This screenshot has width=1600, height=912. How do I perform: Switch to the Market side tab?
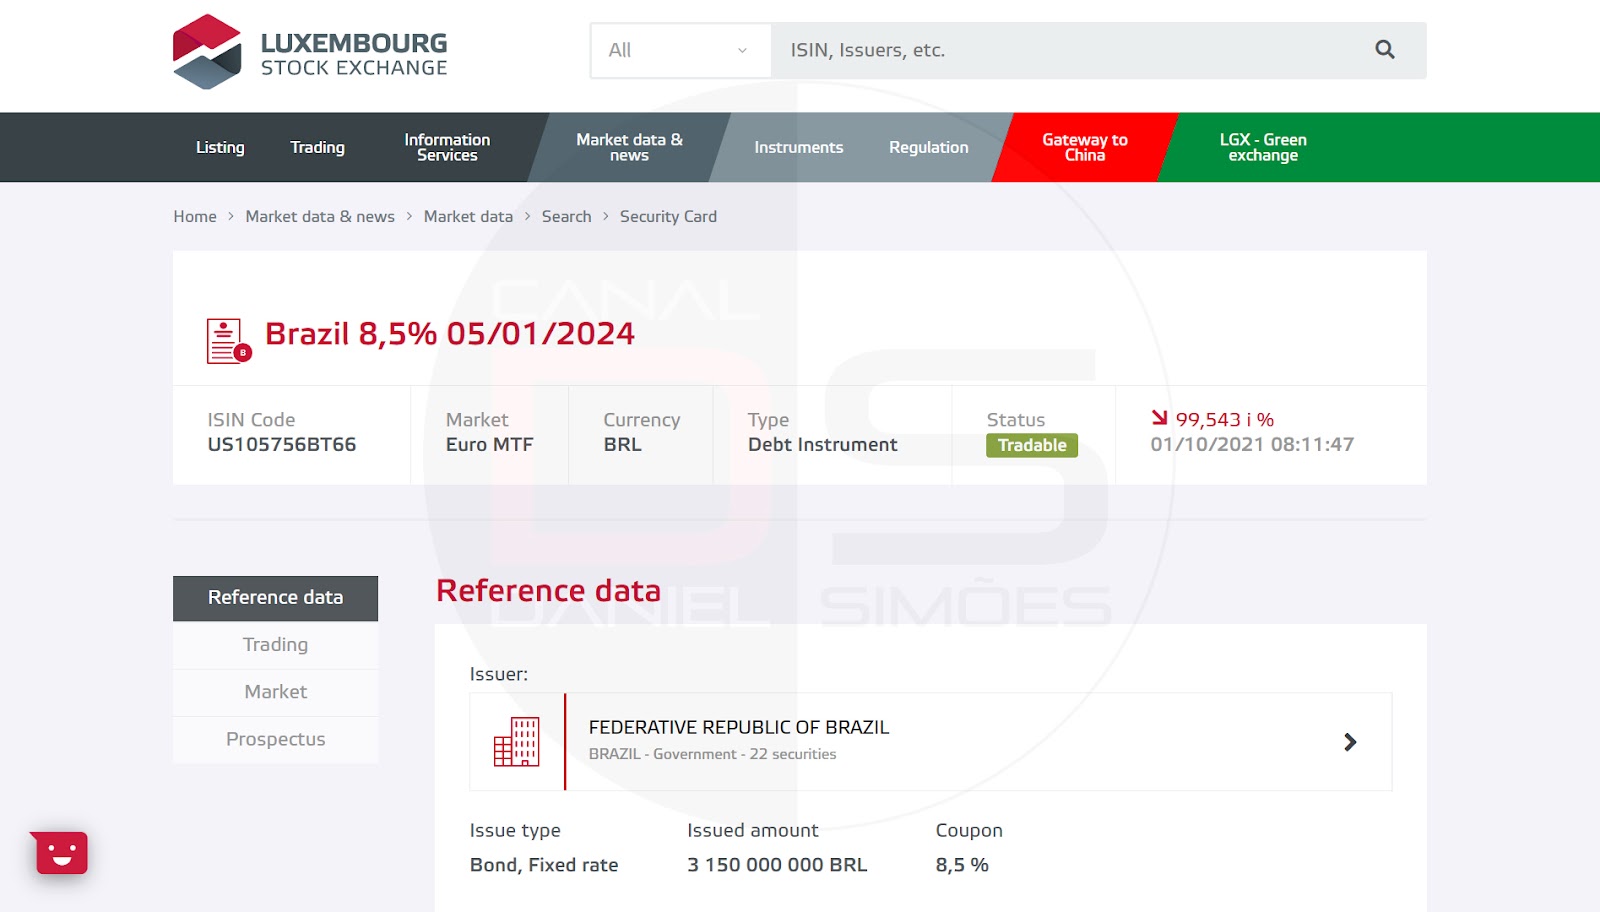pyautogui.click(x=275, y=692)
